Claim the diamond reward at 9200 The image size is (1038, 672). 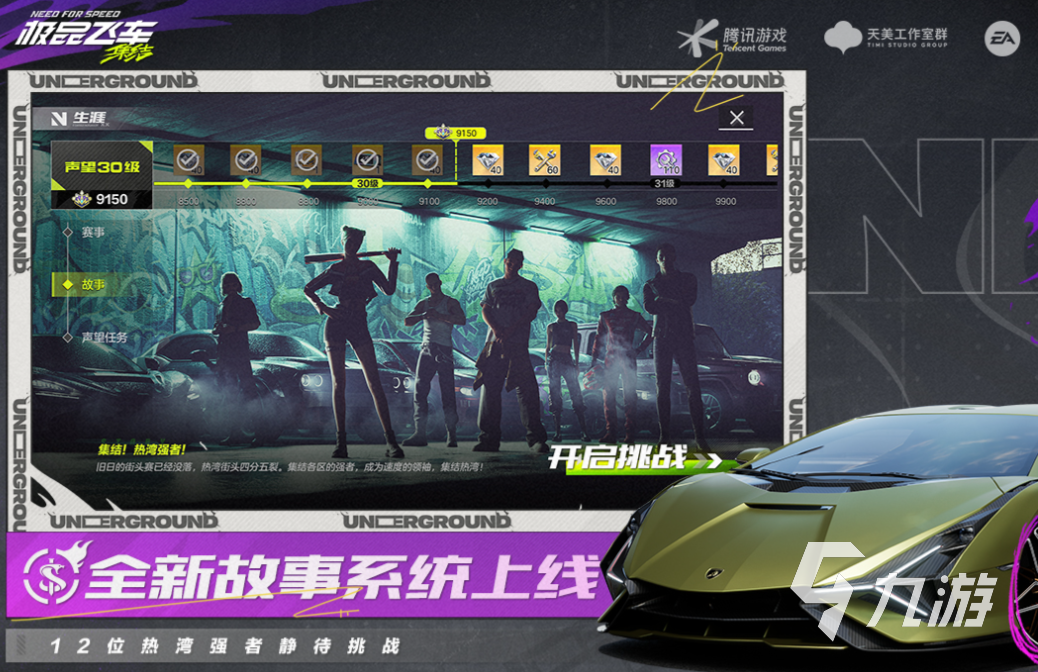(x=485, y=159)
